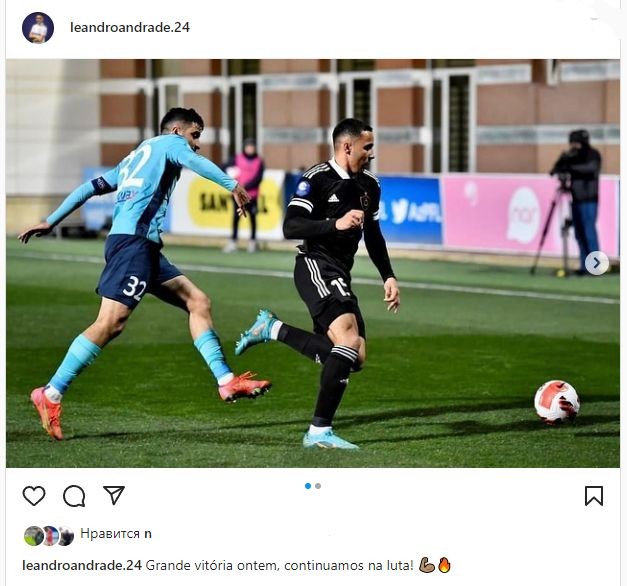Share post via paper plane icon

(114, 495)
